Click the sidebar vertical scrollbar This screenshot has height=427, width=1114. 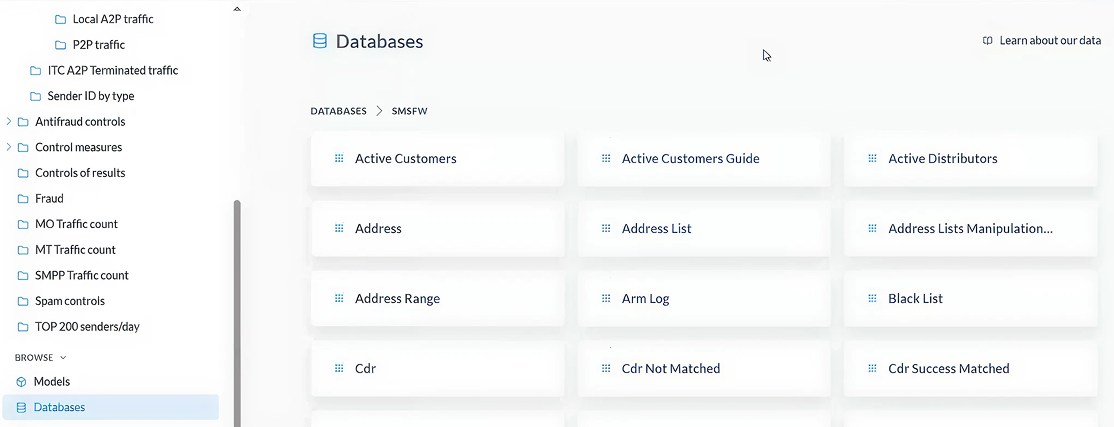pyautogui.click(x=237, y=300)
